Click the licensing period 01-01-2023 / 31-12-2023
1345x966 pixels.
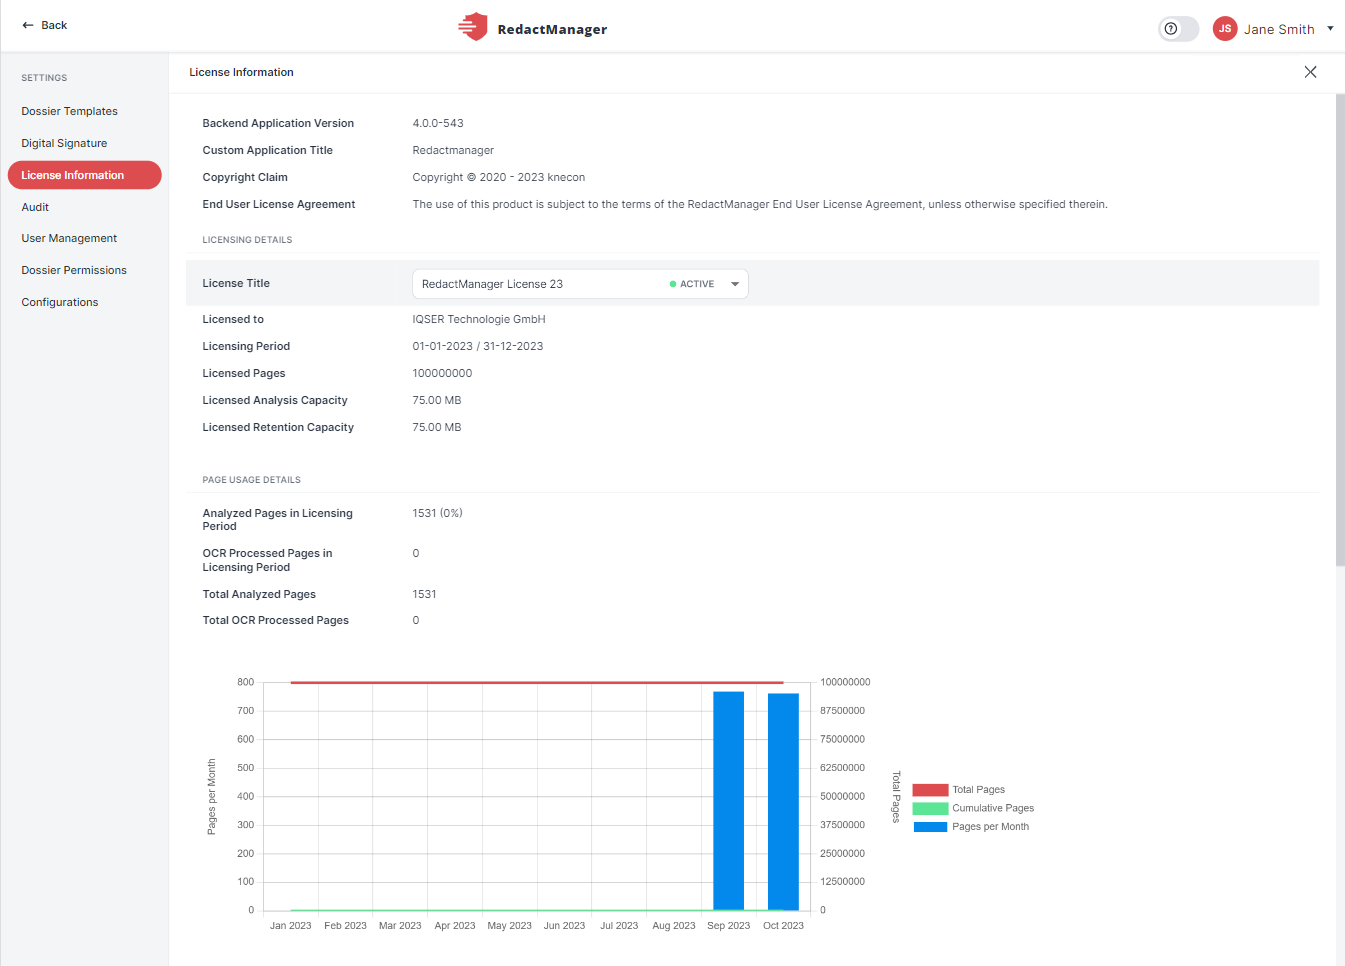[x=478, y=346]
